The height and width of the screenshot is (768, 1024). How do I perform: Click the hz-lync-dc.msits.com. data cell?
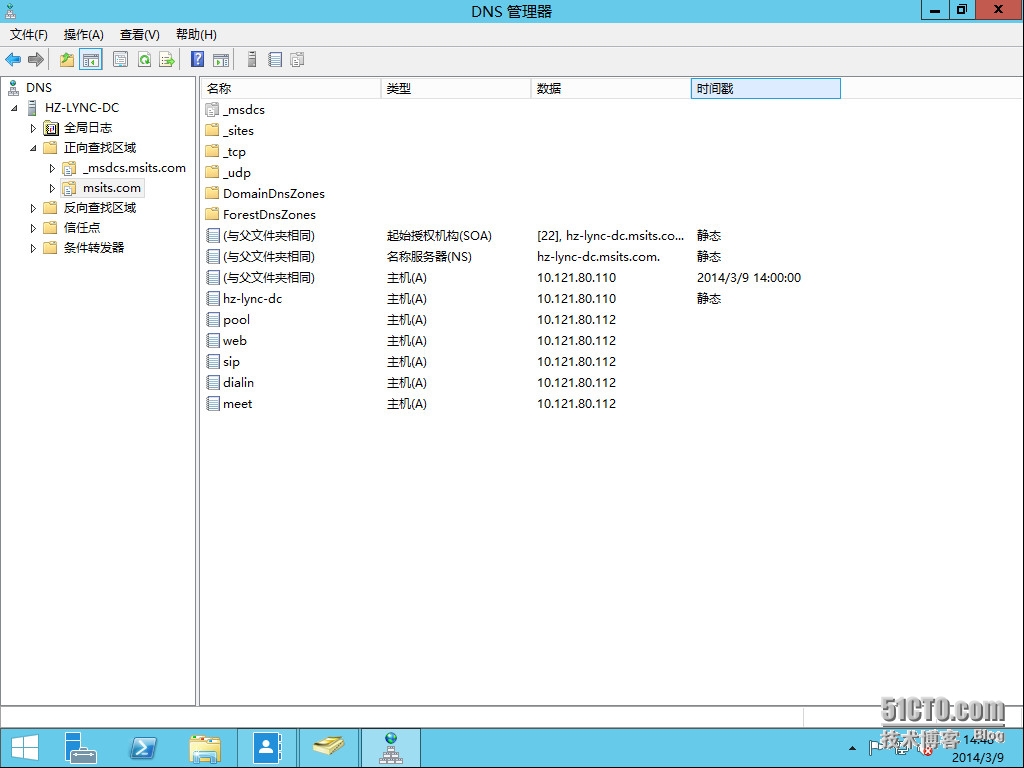(598, 257)
